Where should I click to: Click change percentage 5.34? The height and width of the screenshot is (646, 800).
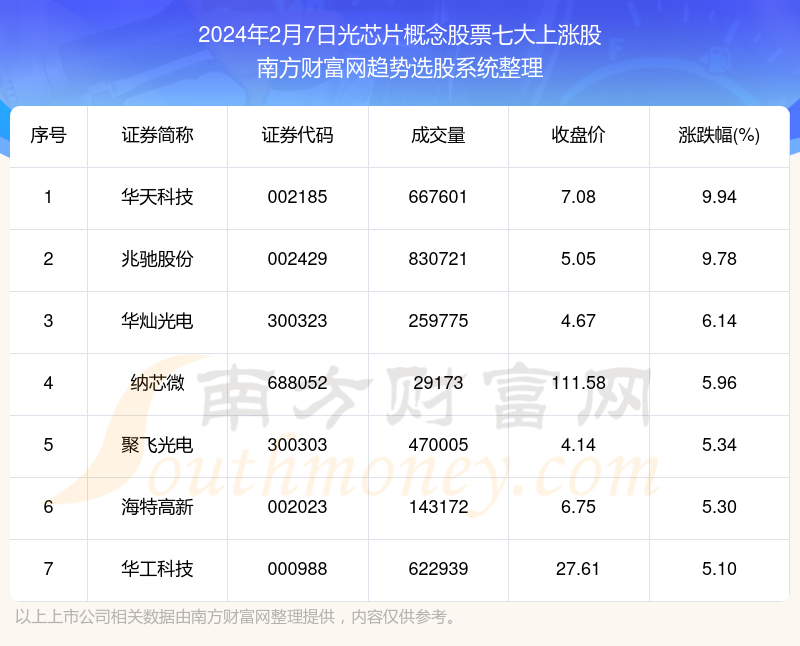[719, 445]
